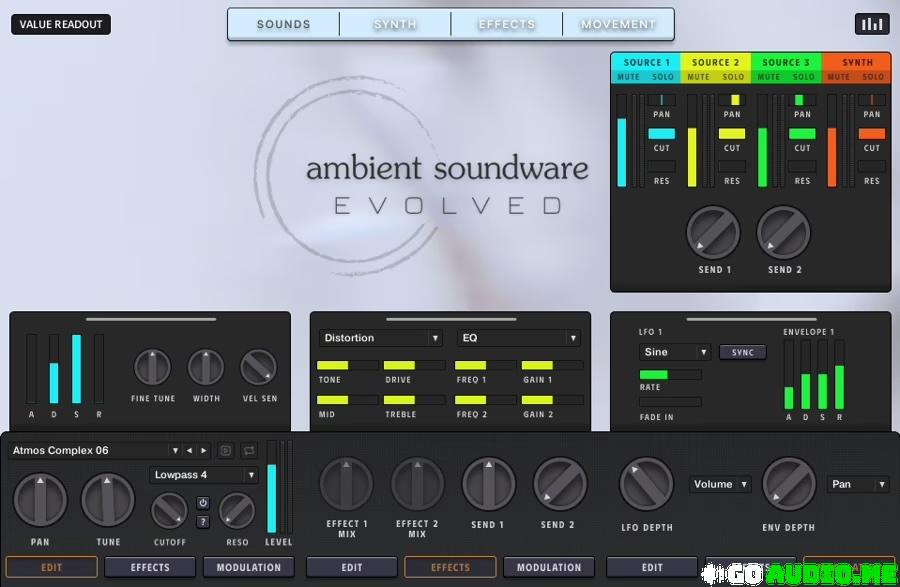Open the Lowpass 4 filter type dropdown
Image resolution: width=900 pixels, height=587 pixels.
pos(204,475)
